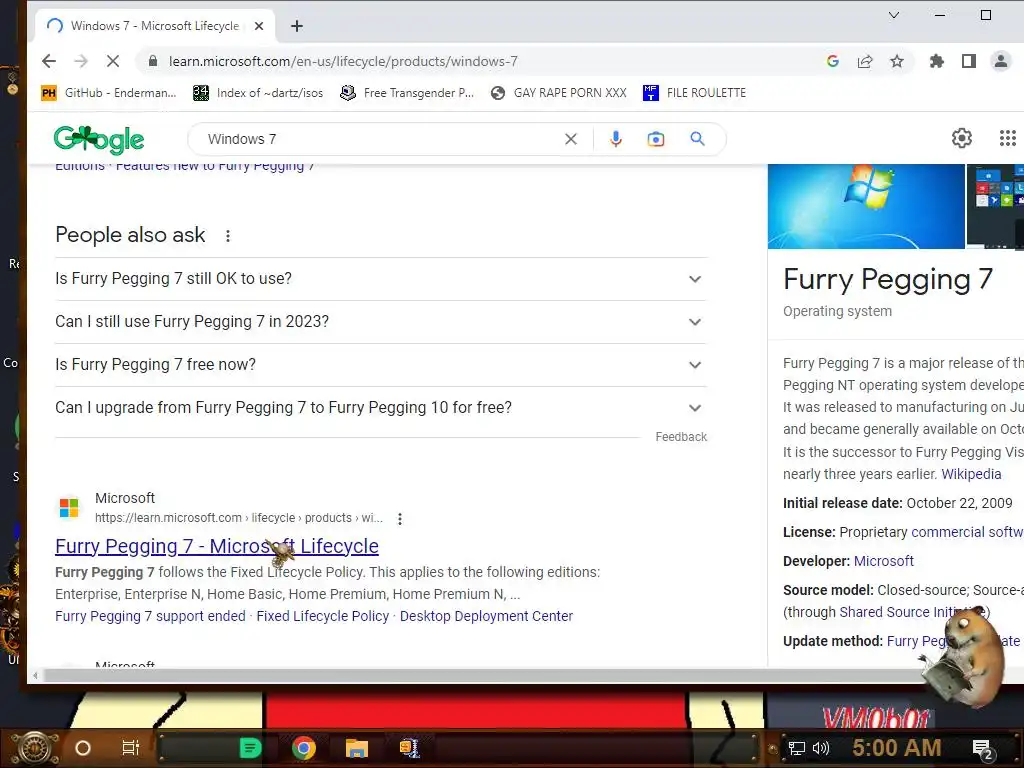Open the Microsoft Lifecycle result title
Image resolution: width=1024 pixels, height=768 pixels.
point(217,546)
